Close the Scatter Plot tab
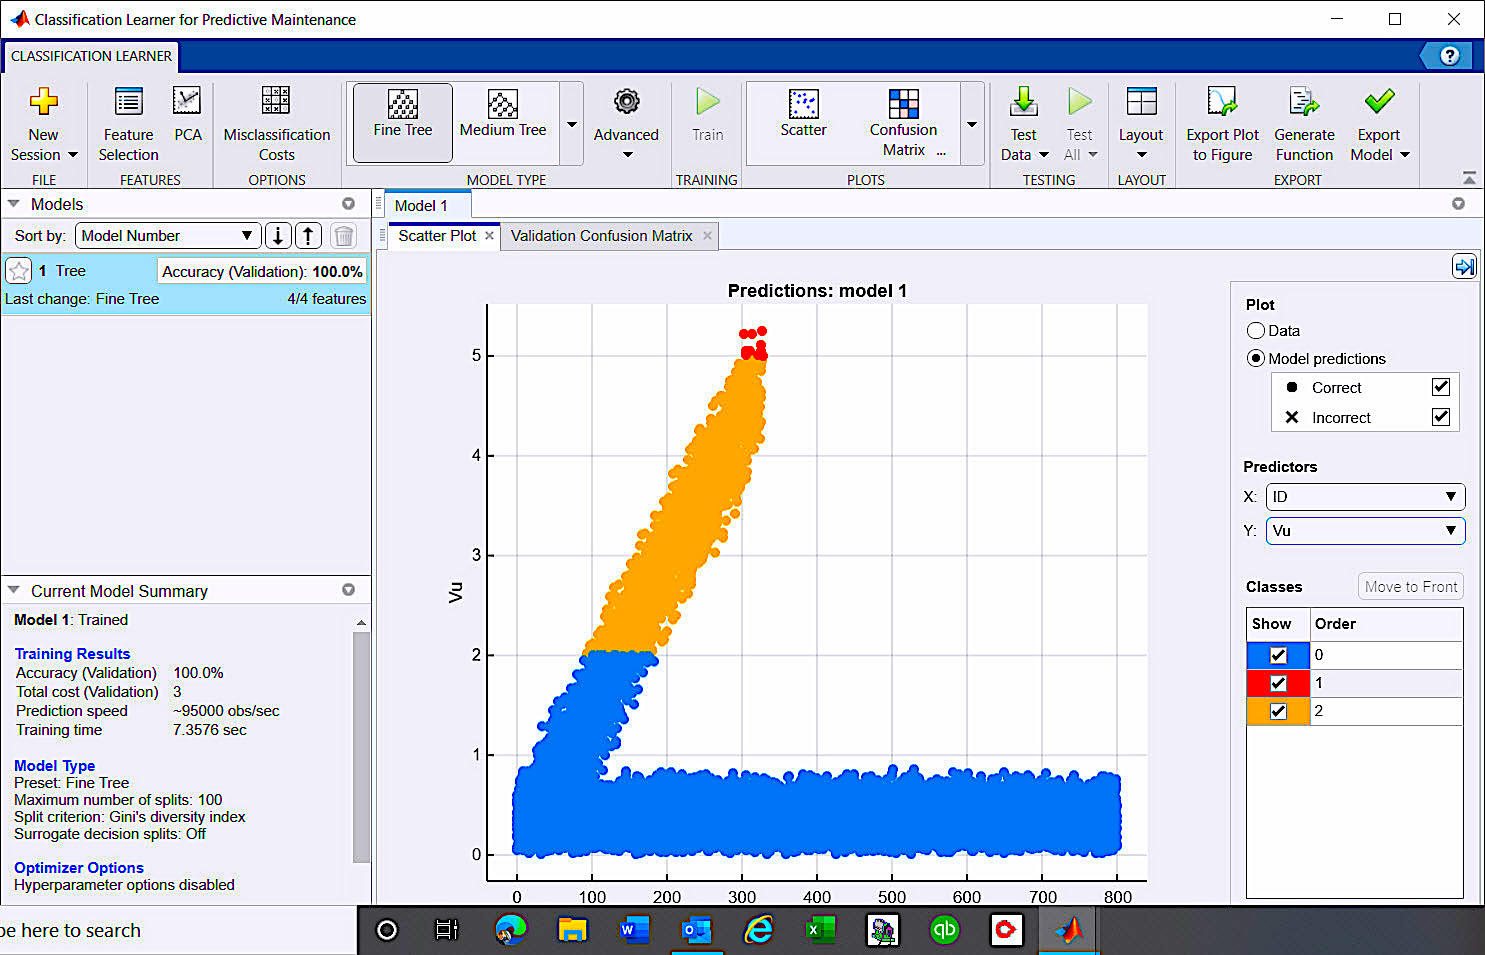Image resolution: width=1485 pixels, height=955 pixels. (x=489, y=236)
